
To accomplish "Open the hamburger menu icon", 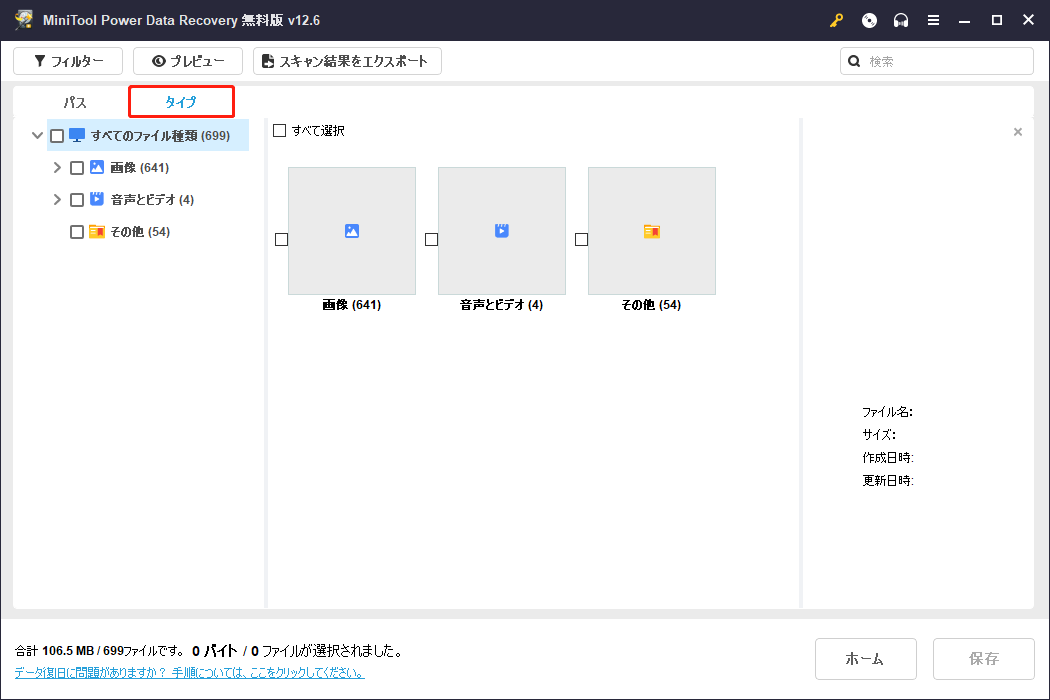I will click(933, 20).
